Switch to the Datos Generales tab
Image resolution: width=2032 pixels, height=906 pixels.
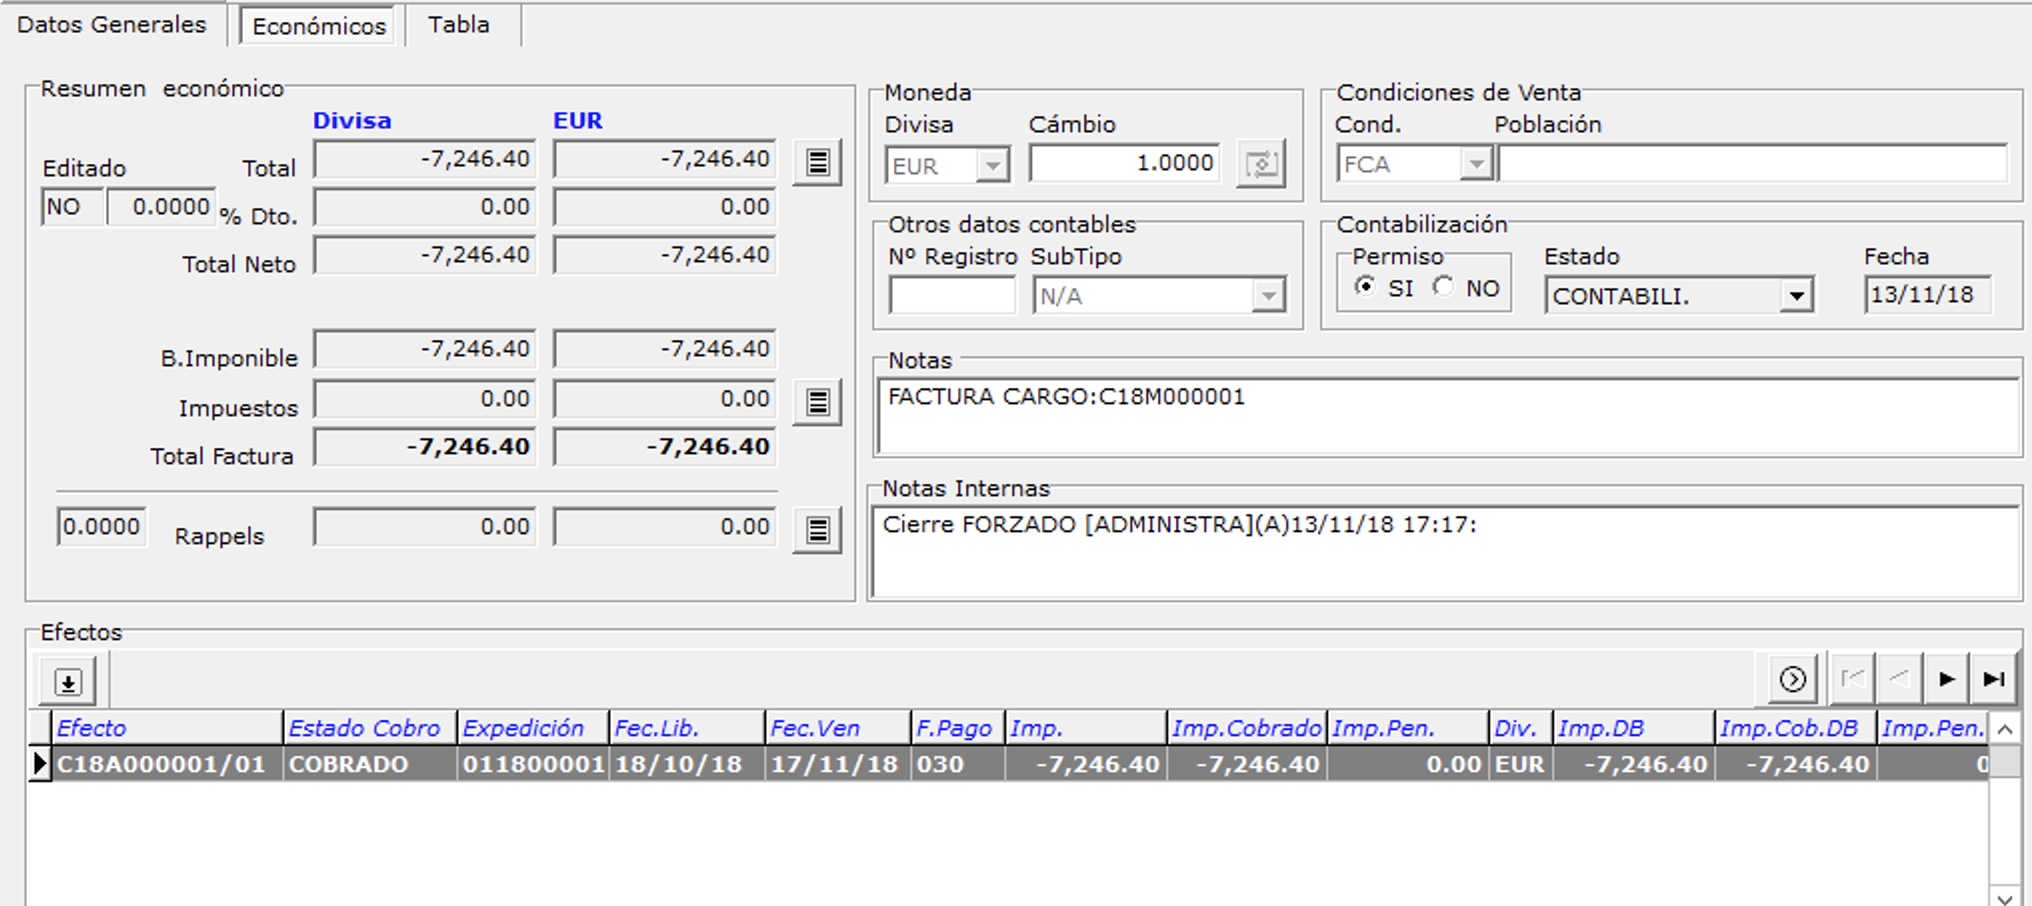click(112, 25)
